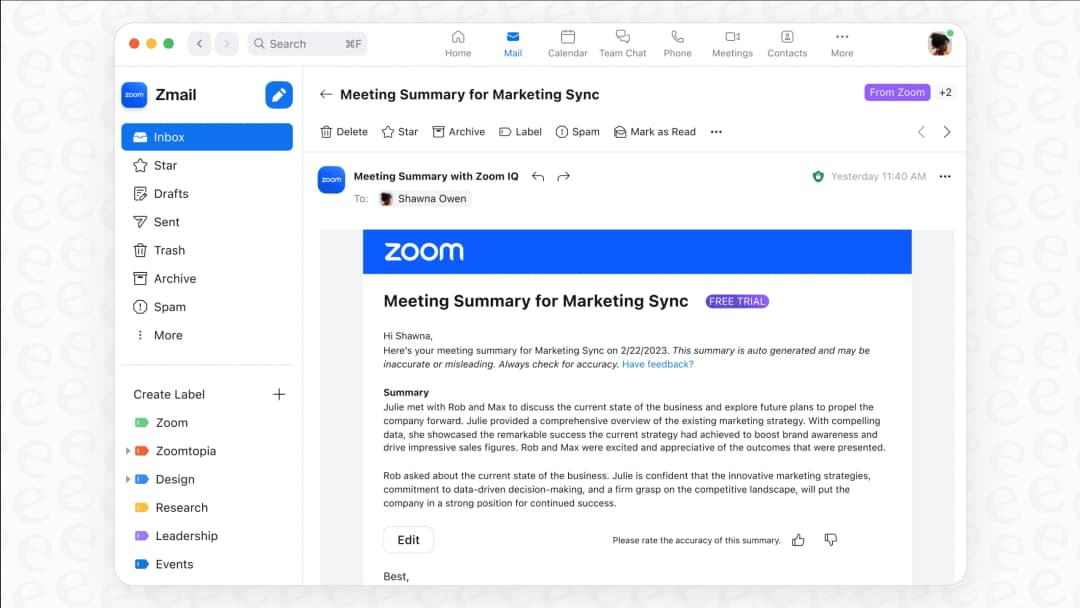Click the Edit summary button
The width and height of the screenshot is (1080, 608).
click(408, 540)
